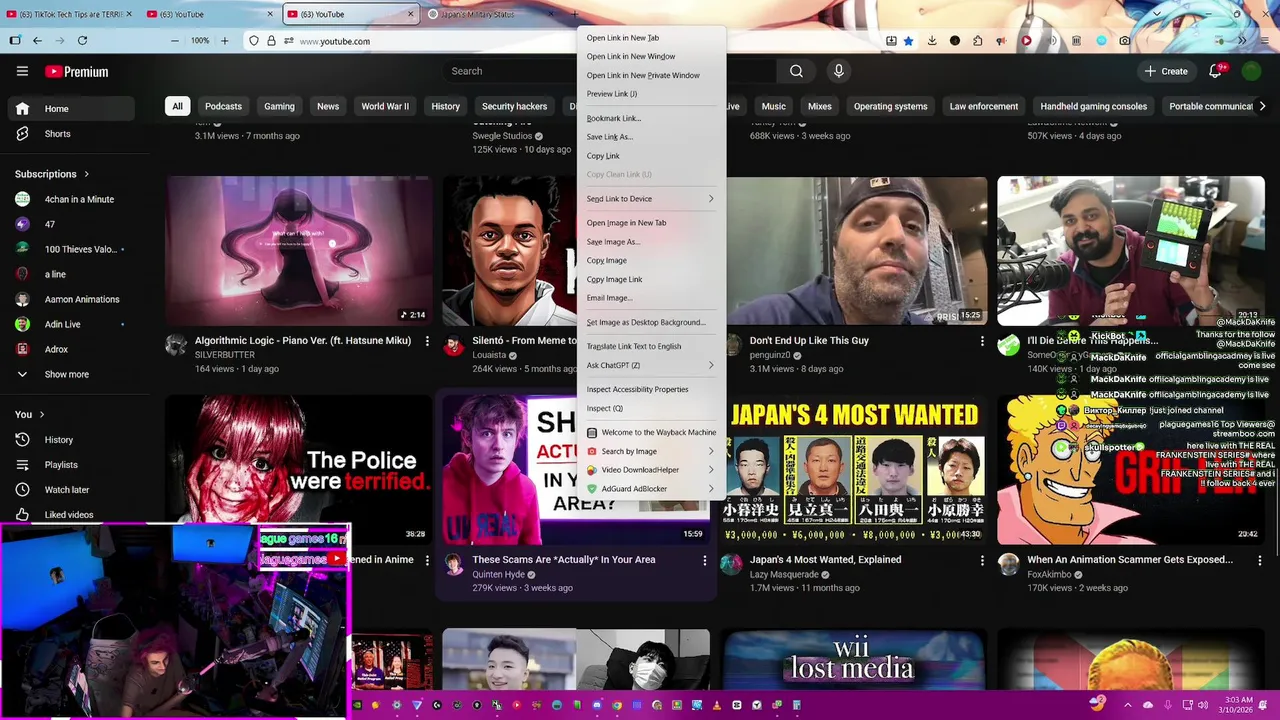Select the Operating systems filter chip
This screenshot has height=720, width=1280.
[890, 106]
